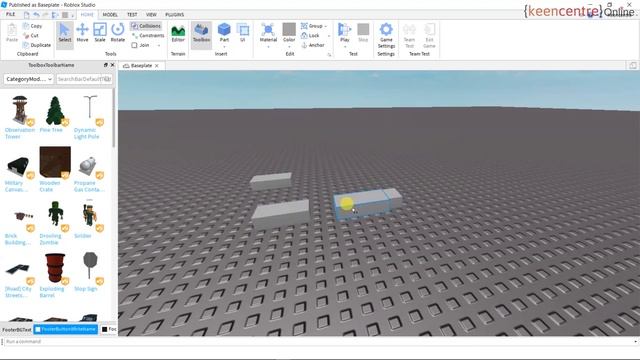Select the Exploding Barrel model
This screenshot has height=360, width=640.
[x=54, y=276]
